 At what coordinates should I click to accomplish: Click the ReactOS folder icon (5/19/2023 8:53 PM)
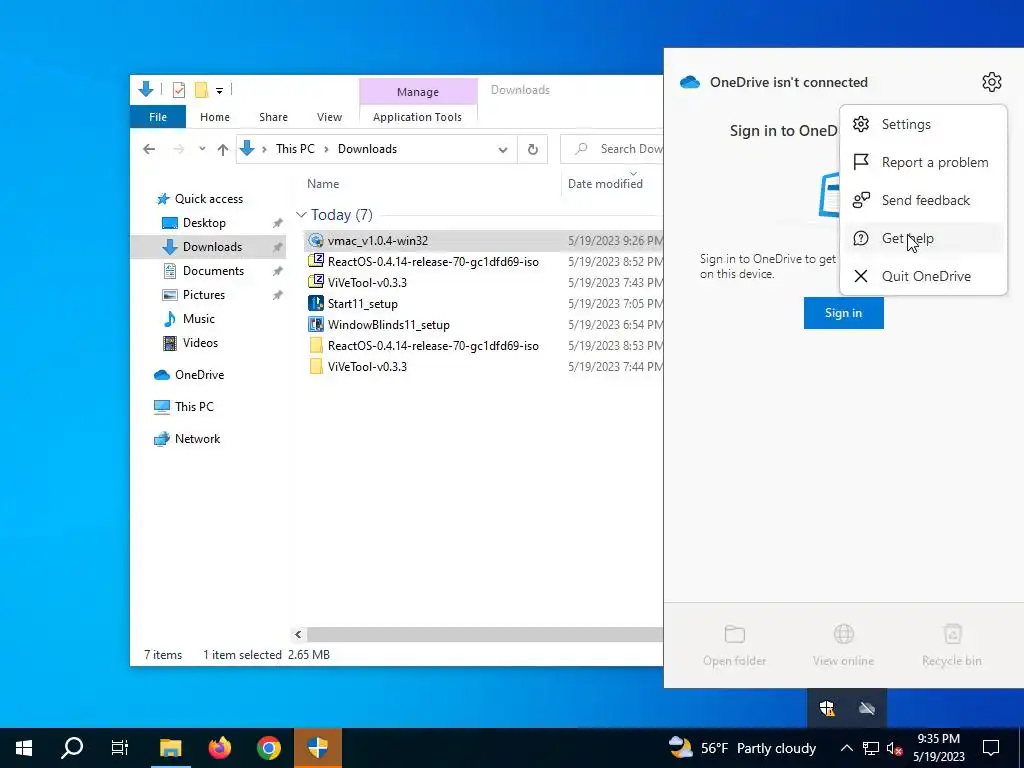click(316, 345)
